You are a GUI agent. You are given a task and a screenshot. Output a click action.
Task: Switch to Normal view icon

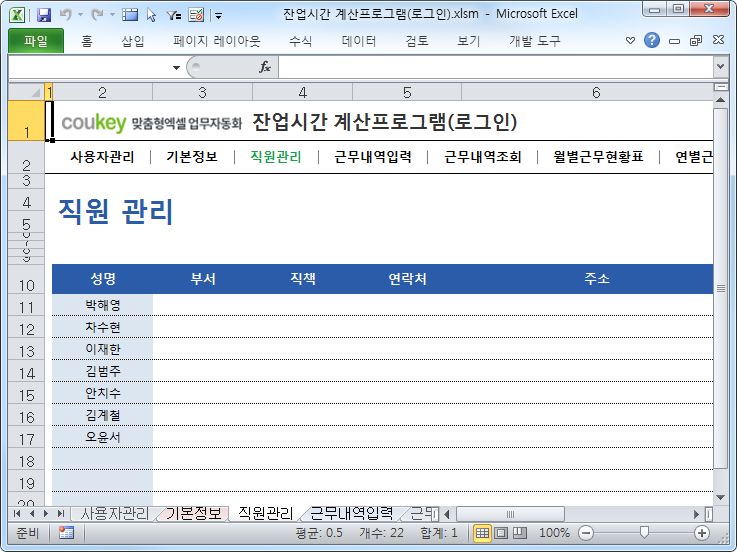click(482, 533)
